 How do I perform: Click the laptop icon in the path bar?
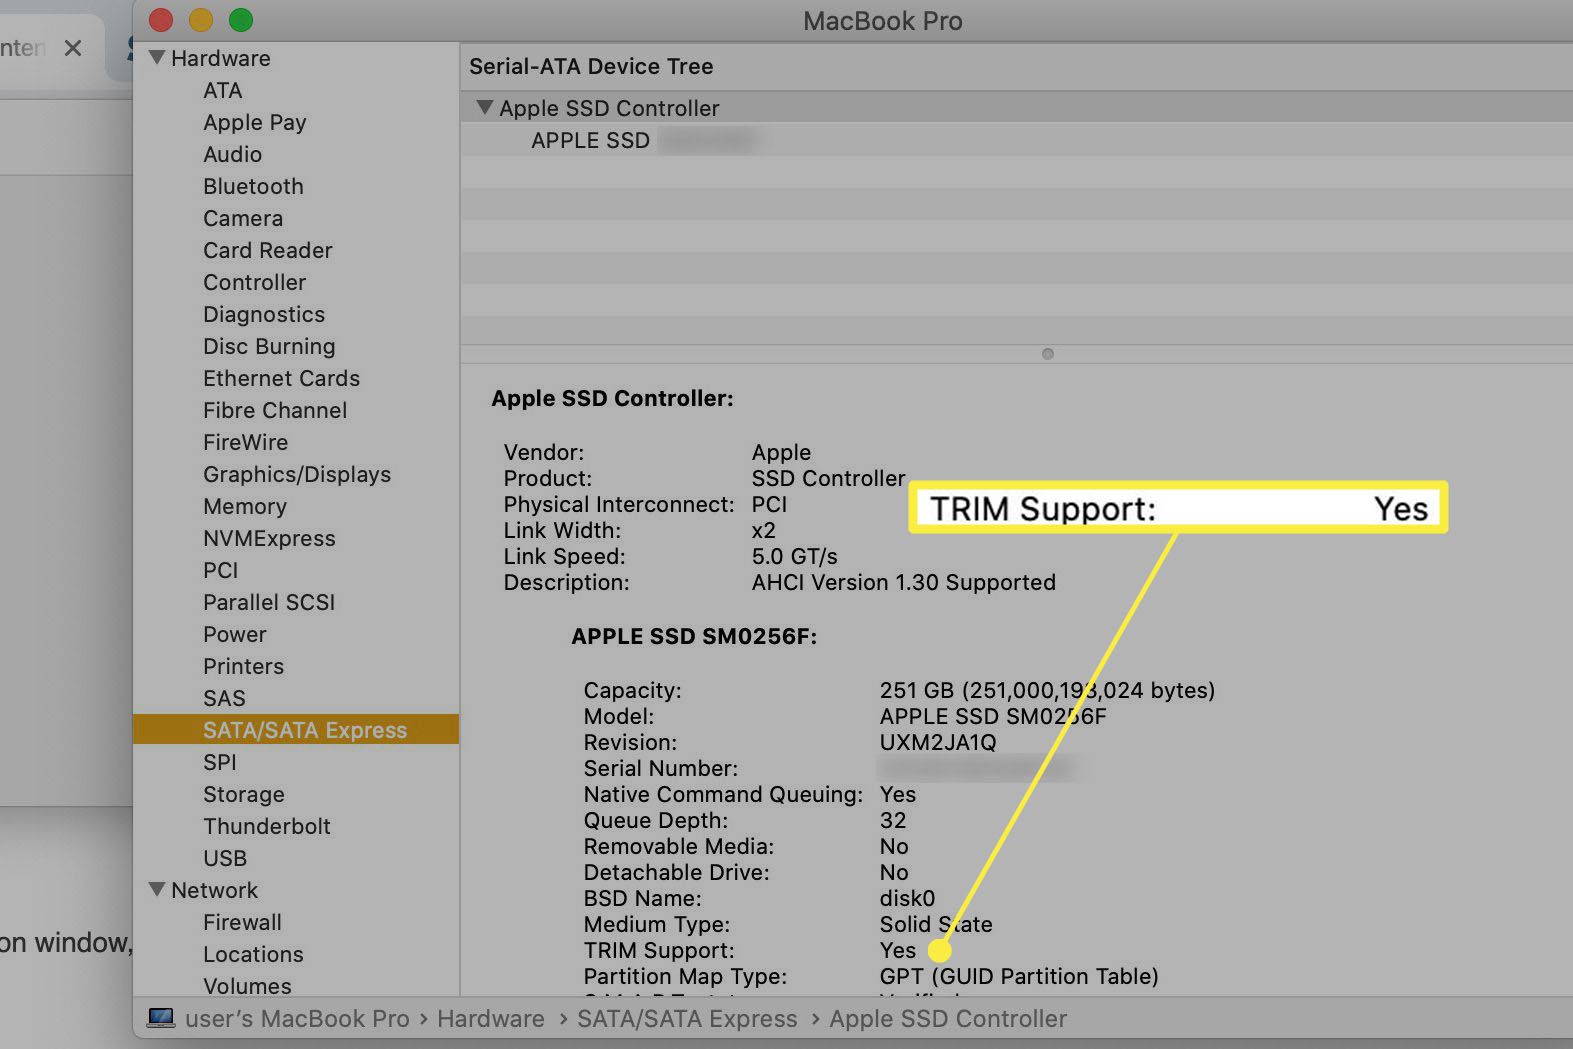point(160,1018)
